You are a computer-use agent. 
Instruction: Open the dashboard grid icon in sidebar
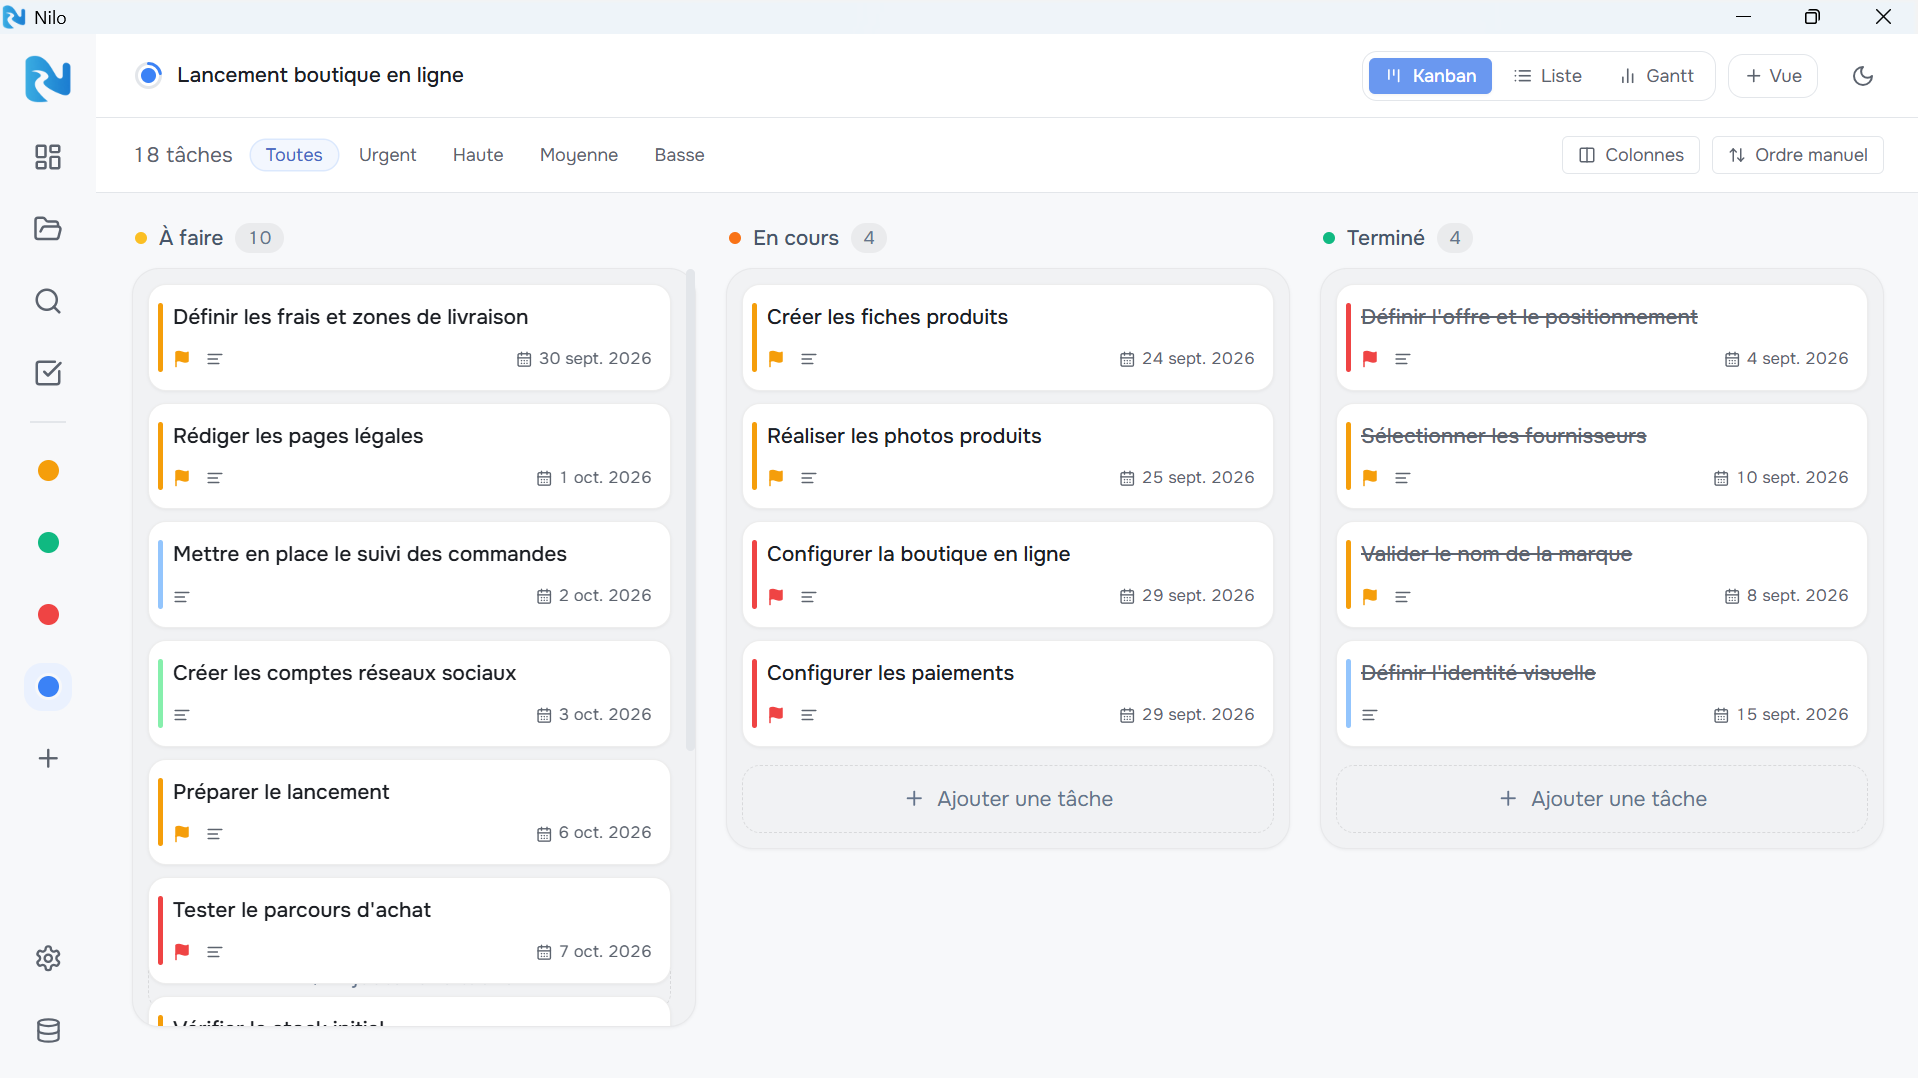click(48, 157)
